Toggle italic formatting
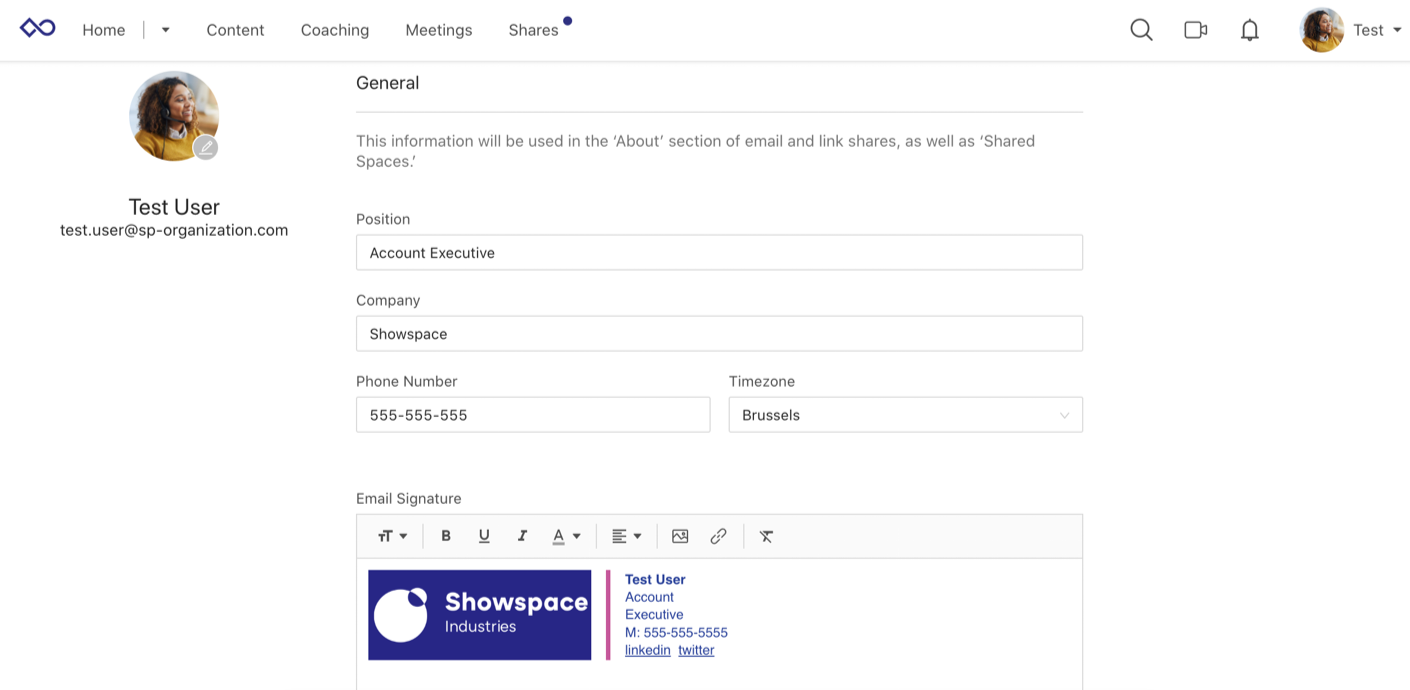This screenshot has width=1410, height=690. [522, 536]
